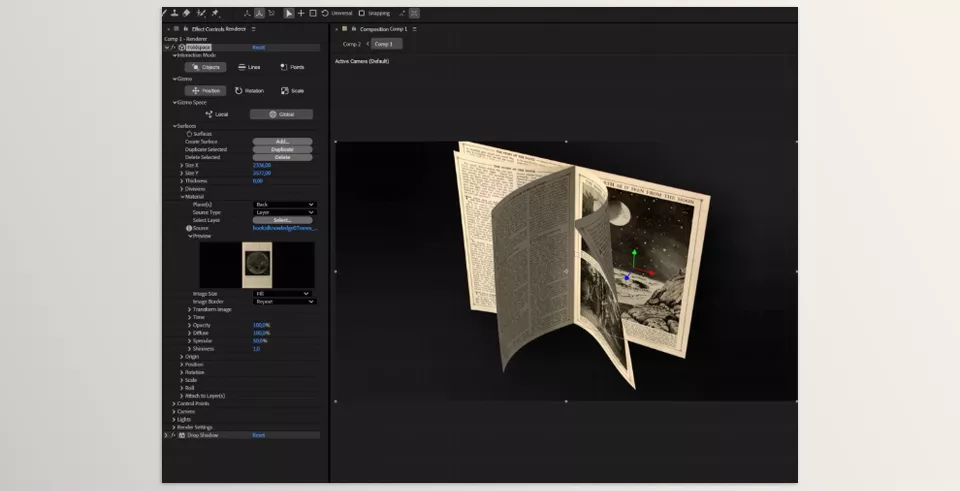Click the Composition panel color label swatch
The image size is (960, 491).
click(345, 29)
